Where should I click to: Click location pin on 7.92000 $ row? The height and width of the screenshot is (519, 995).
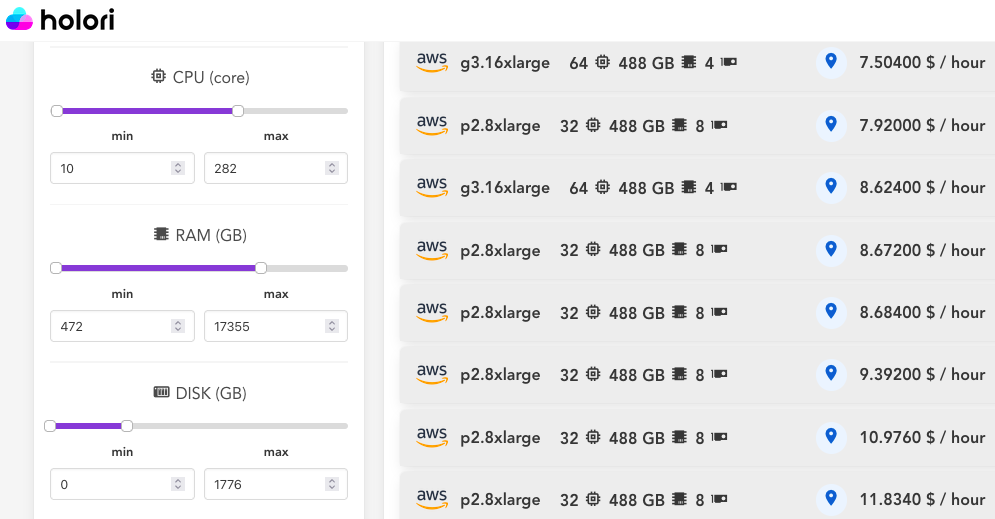coord(830,125)
